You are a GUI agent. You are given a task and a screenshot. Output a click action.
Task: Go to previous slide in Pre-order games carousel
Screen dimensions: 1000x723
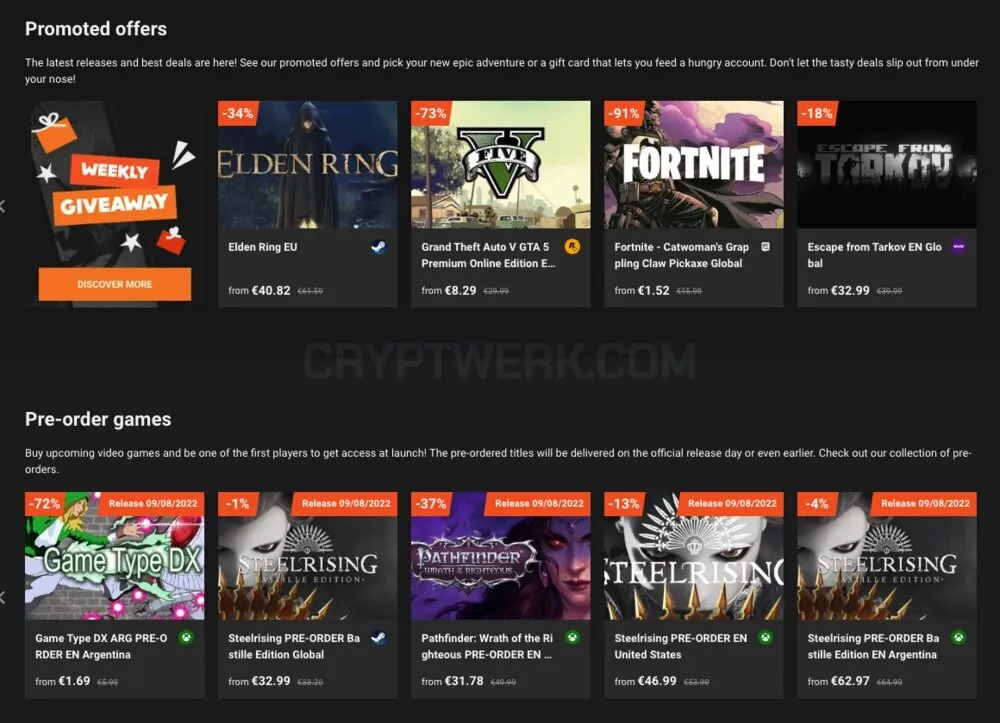(3, 597)
